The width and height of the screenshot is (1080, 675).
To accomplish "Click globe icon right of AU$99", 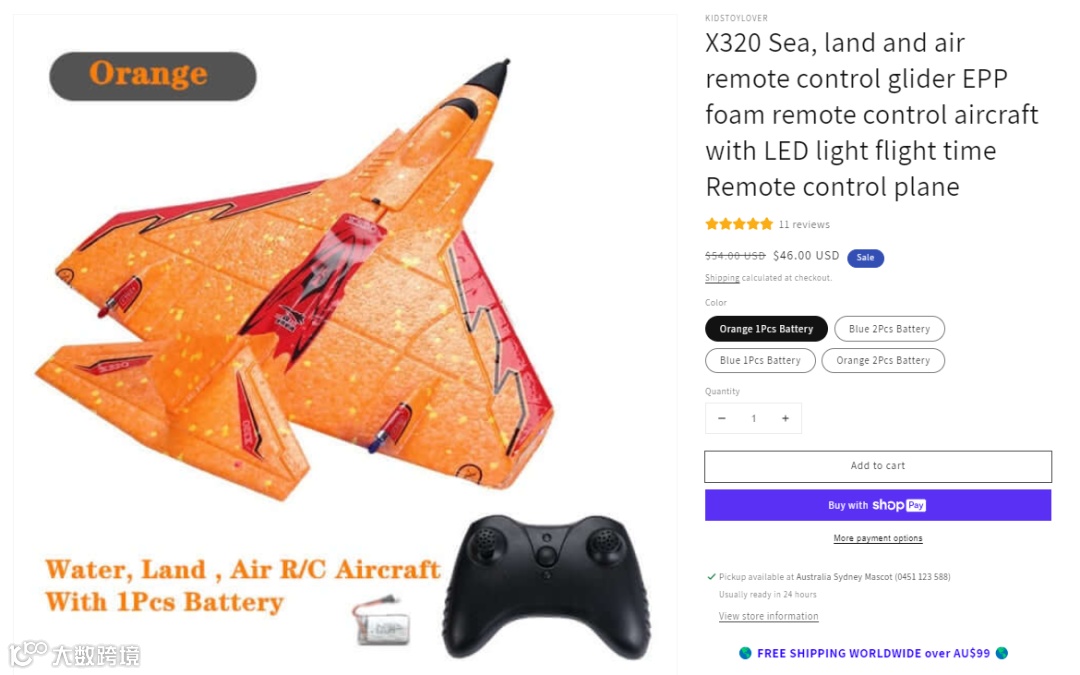I will pyautogui.click(x=1002, y=653).
